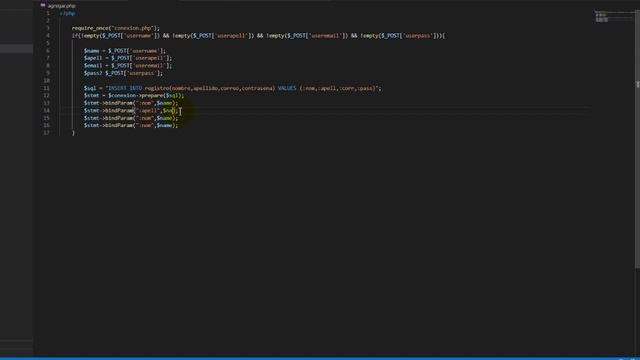Viewport: 640px width, 360px height.
Task: Click the $pass $_POST['userpass'] line
Action: pos(123,73)
